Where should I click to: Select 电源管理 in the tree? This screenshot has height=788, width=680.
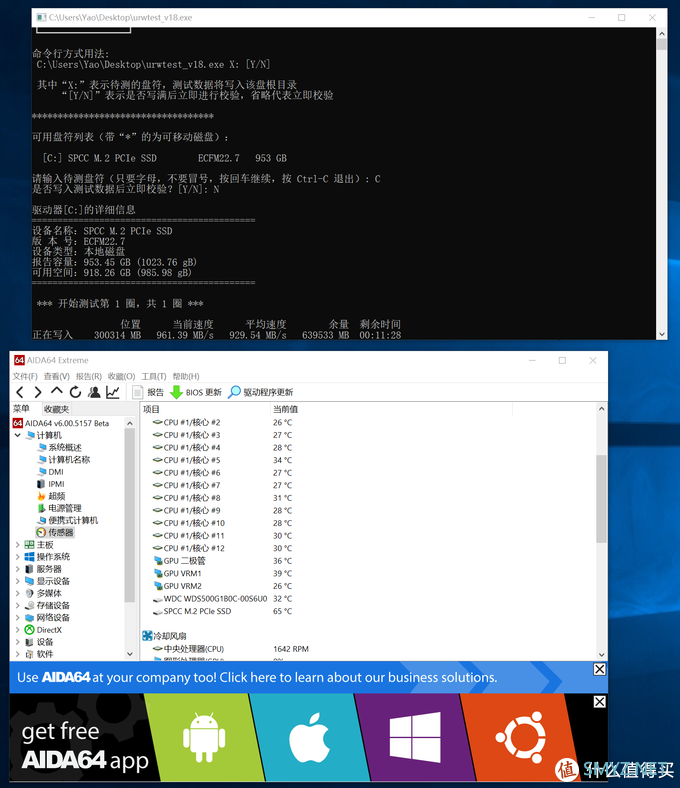pos(65,508)
